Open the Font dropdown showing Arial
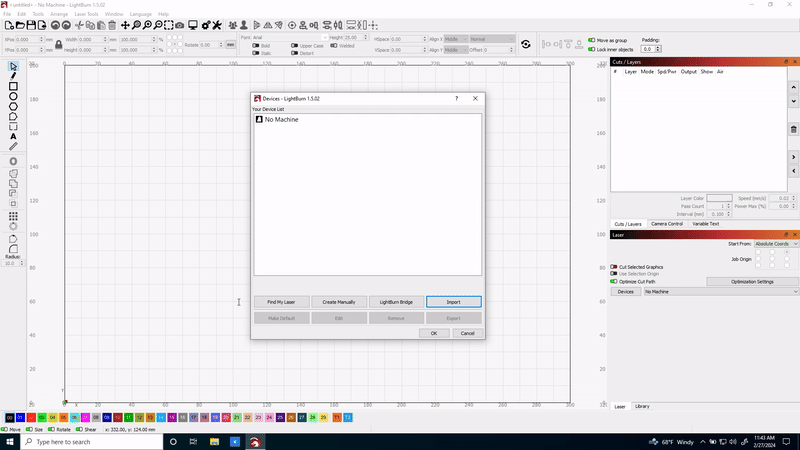 point(290,38)
